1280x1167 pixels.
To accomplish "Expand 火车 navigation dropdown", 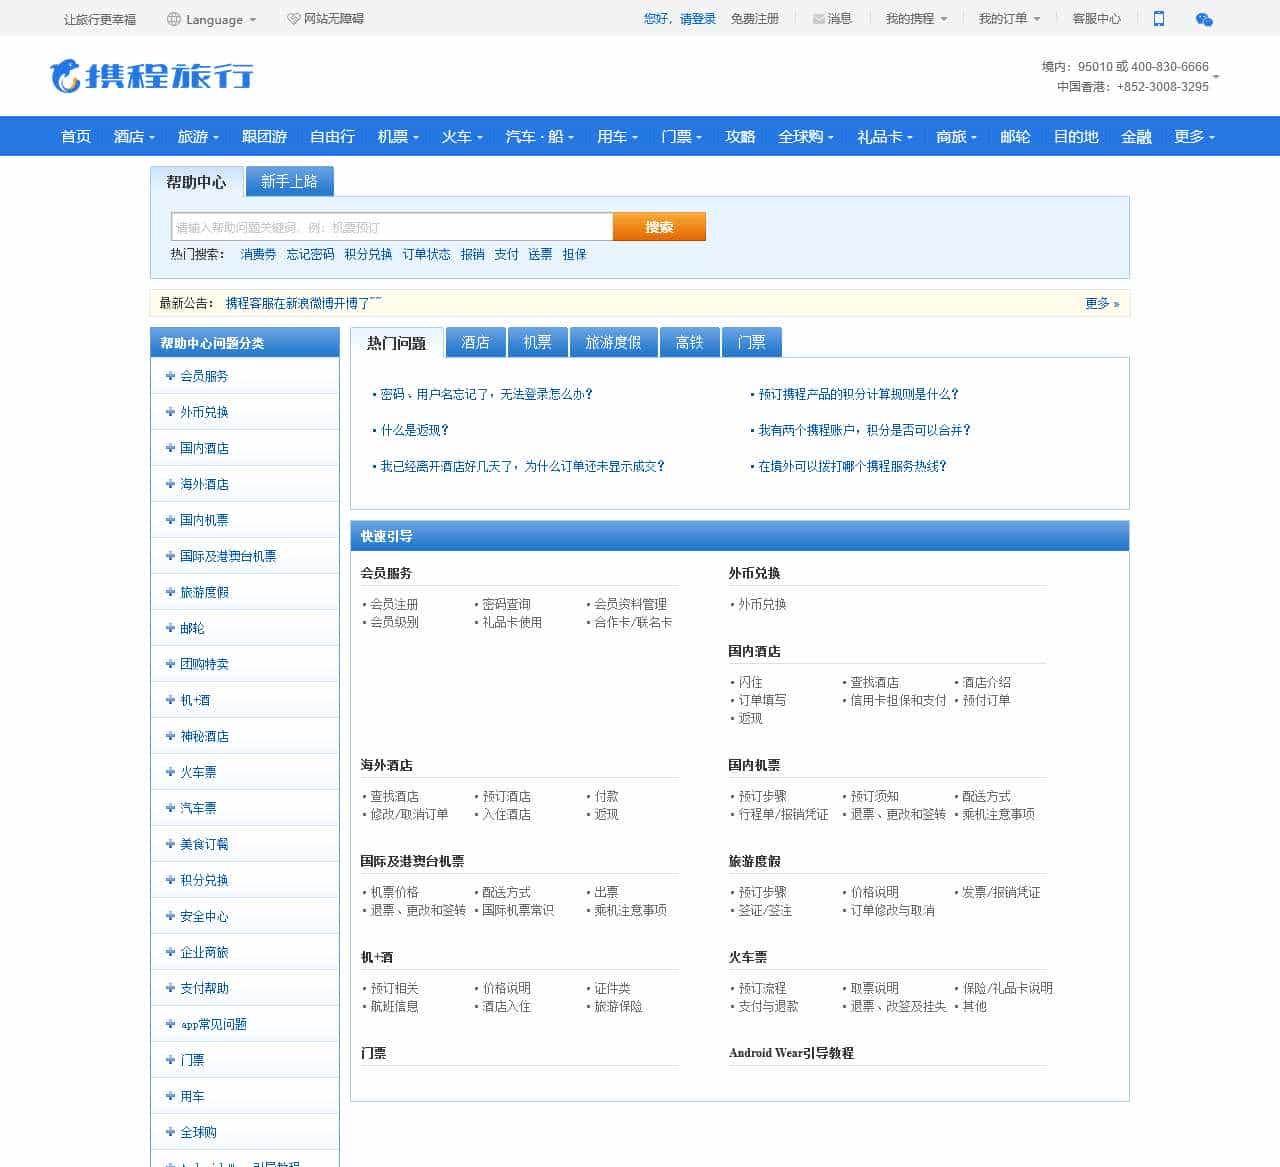I will tap(462, 137).
